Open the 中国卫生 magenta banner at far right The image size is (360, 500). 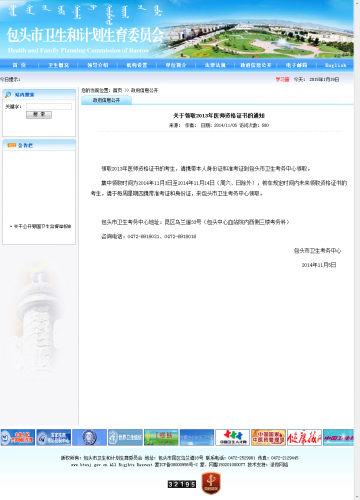tap(338, 437)
